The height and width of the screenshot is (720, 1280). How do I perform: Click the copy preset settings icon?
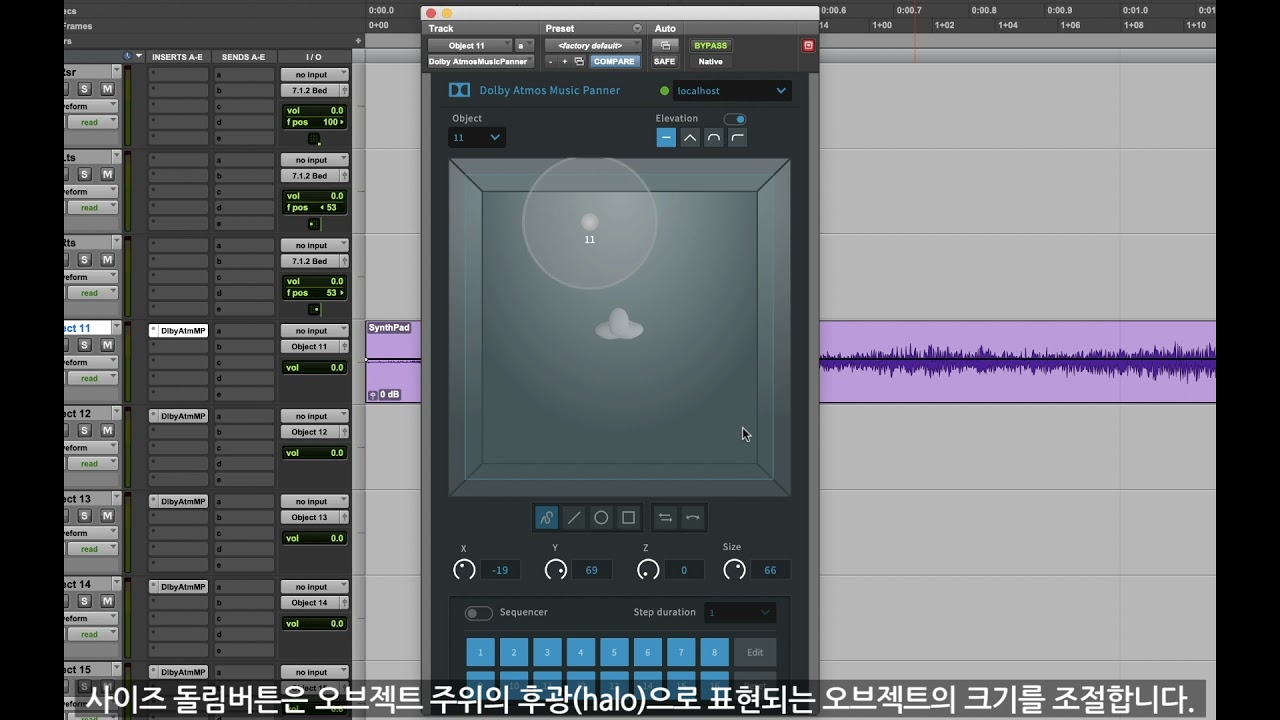pyautogui.click(x=579, y=62)
